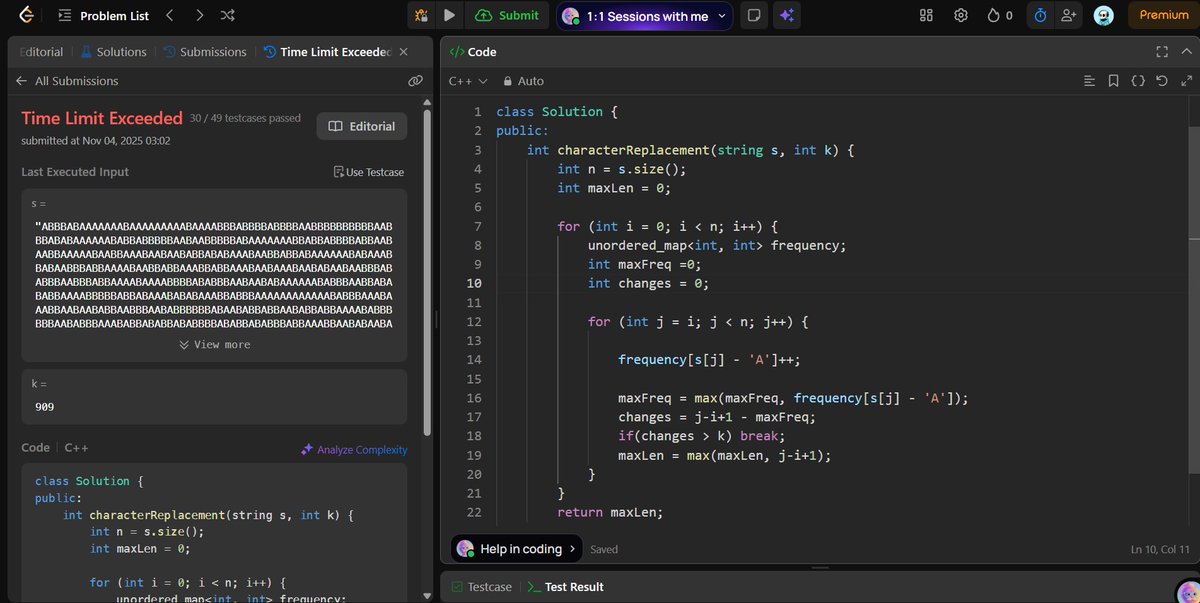Open the layout manager icon

tap(926, 15)
